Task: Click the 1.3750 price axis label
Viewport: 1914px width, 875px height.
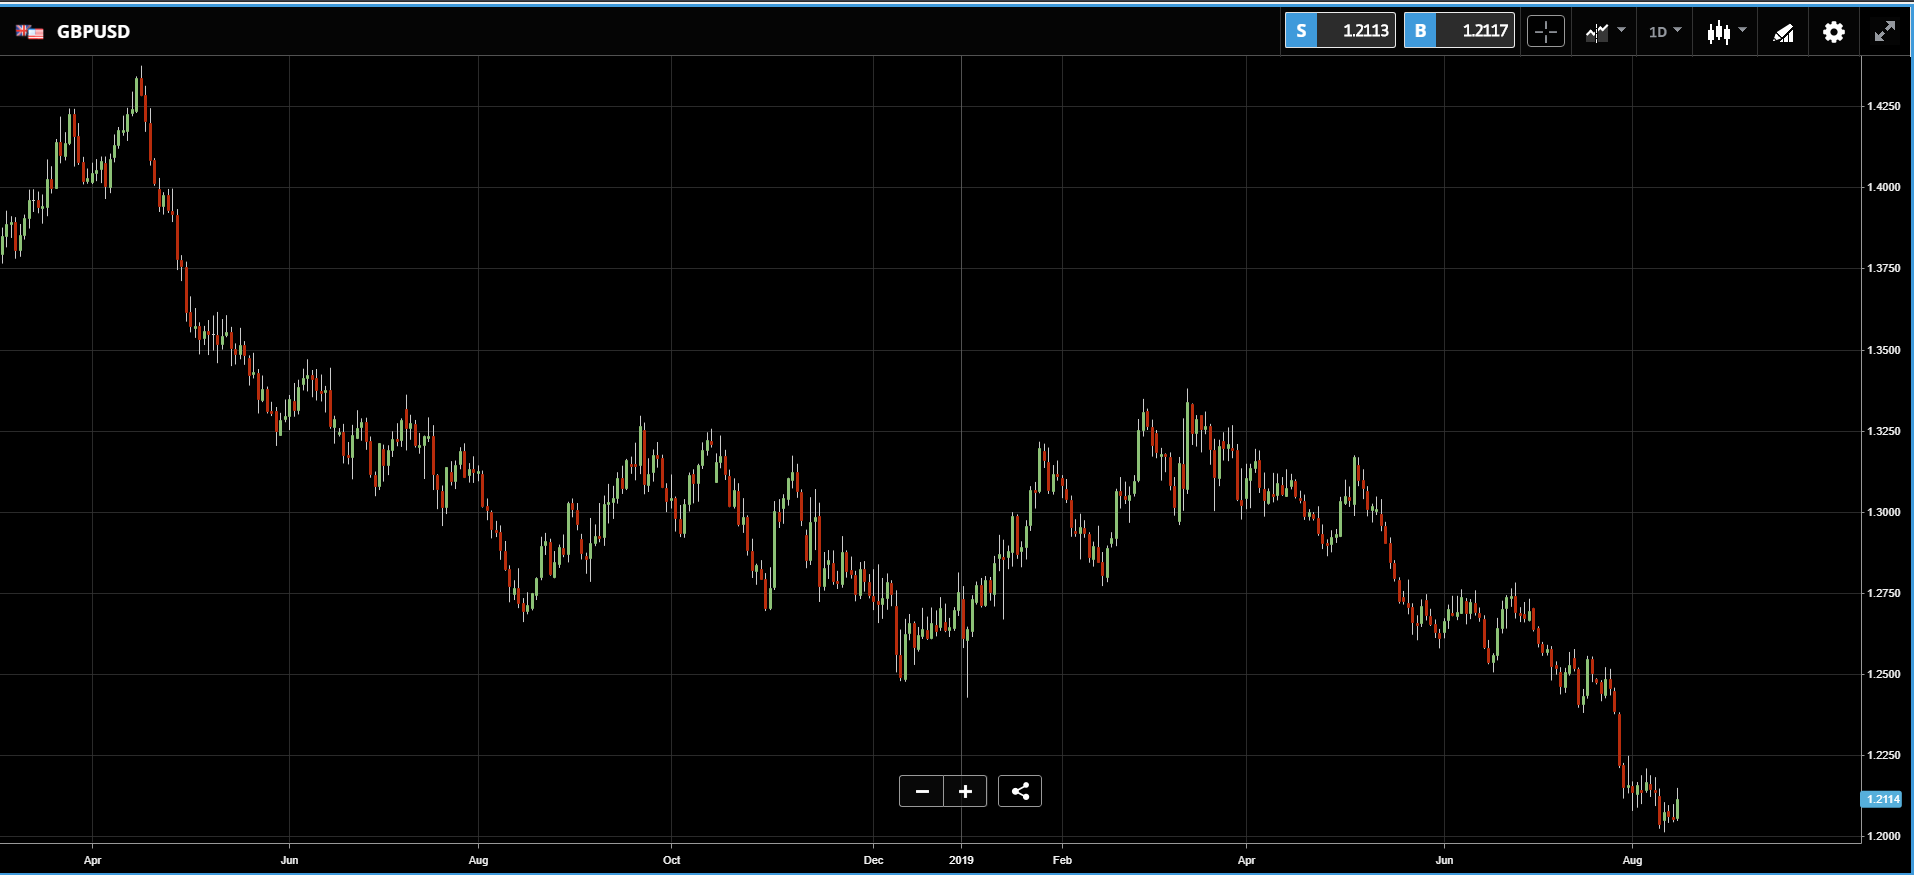Action: [1884, 268]
